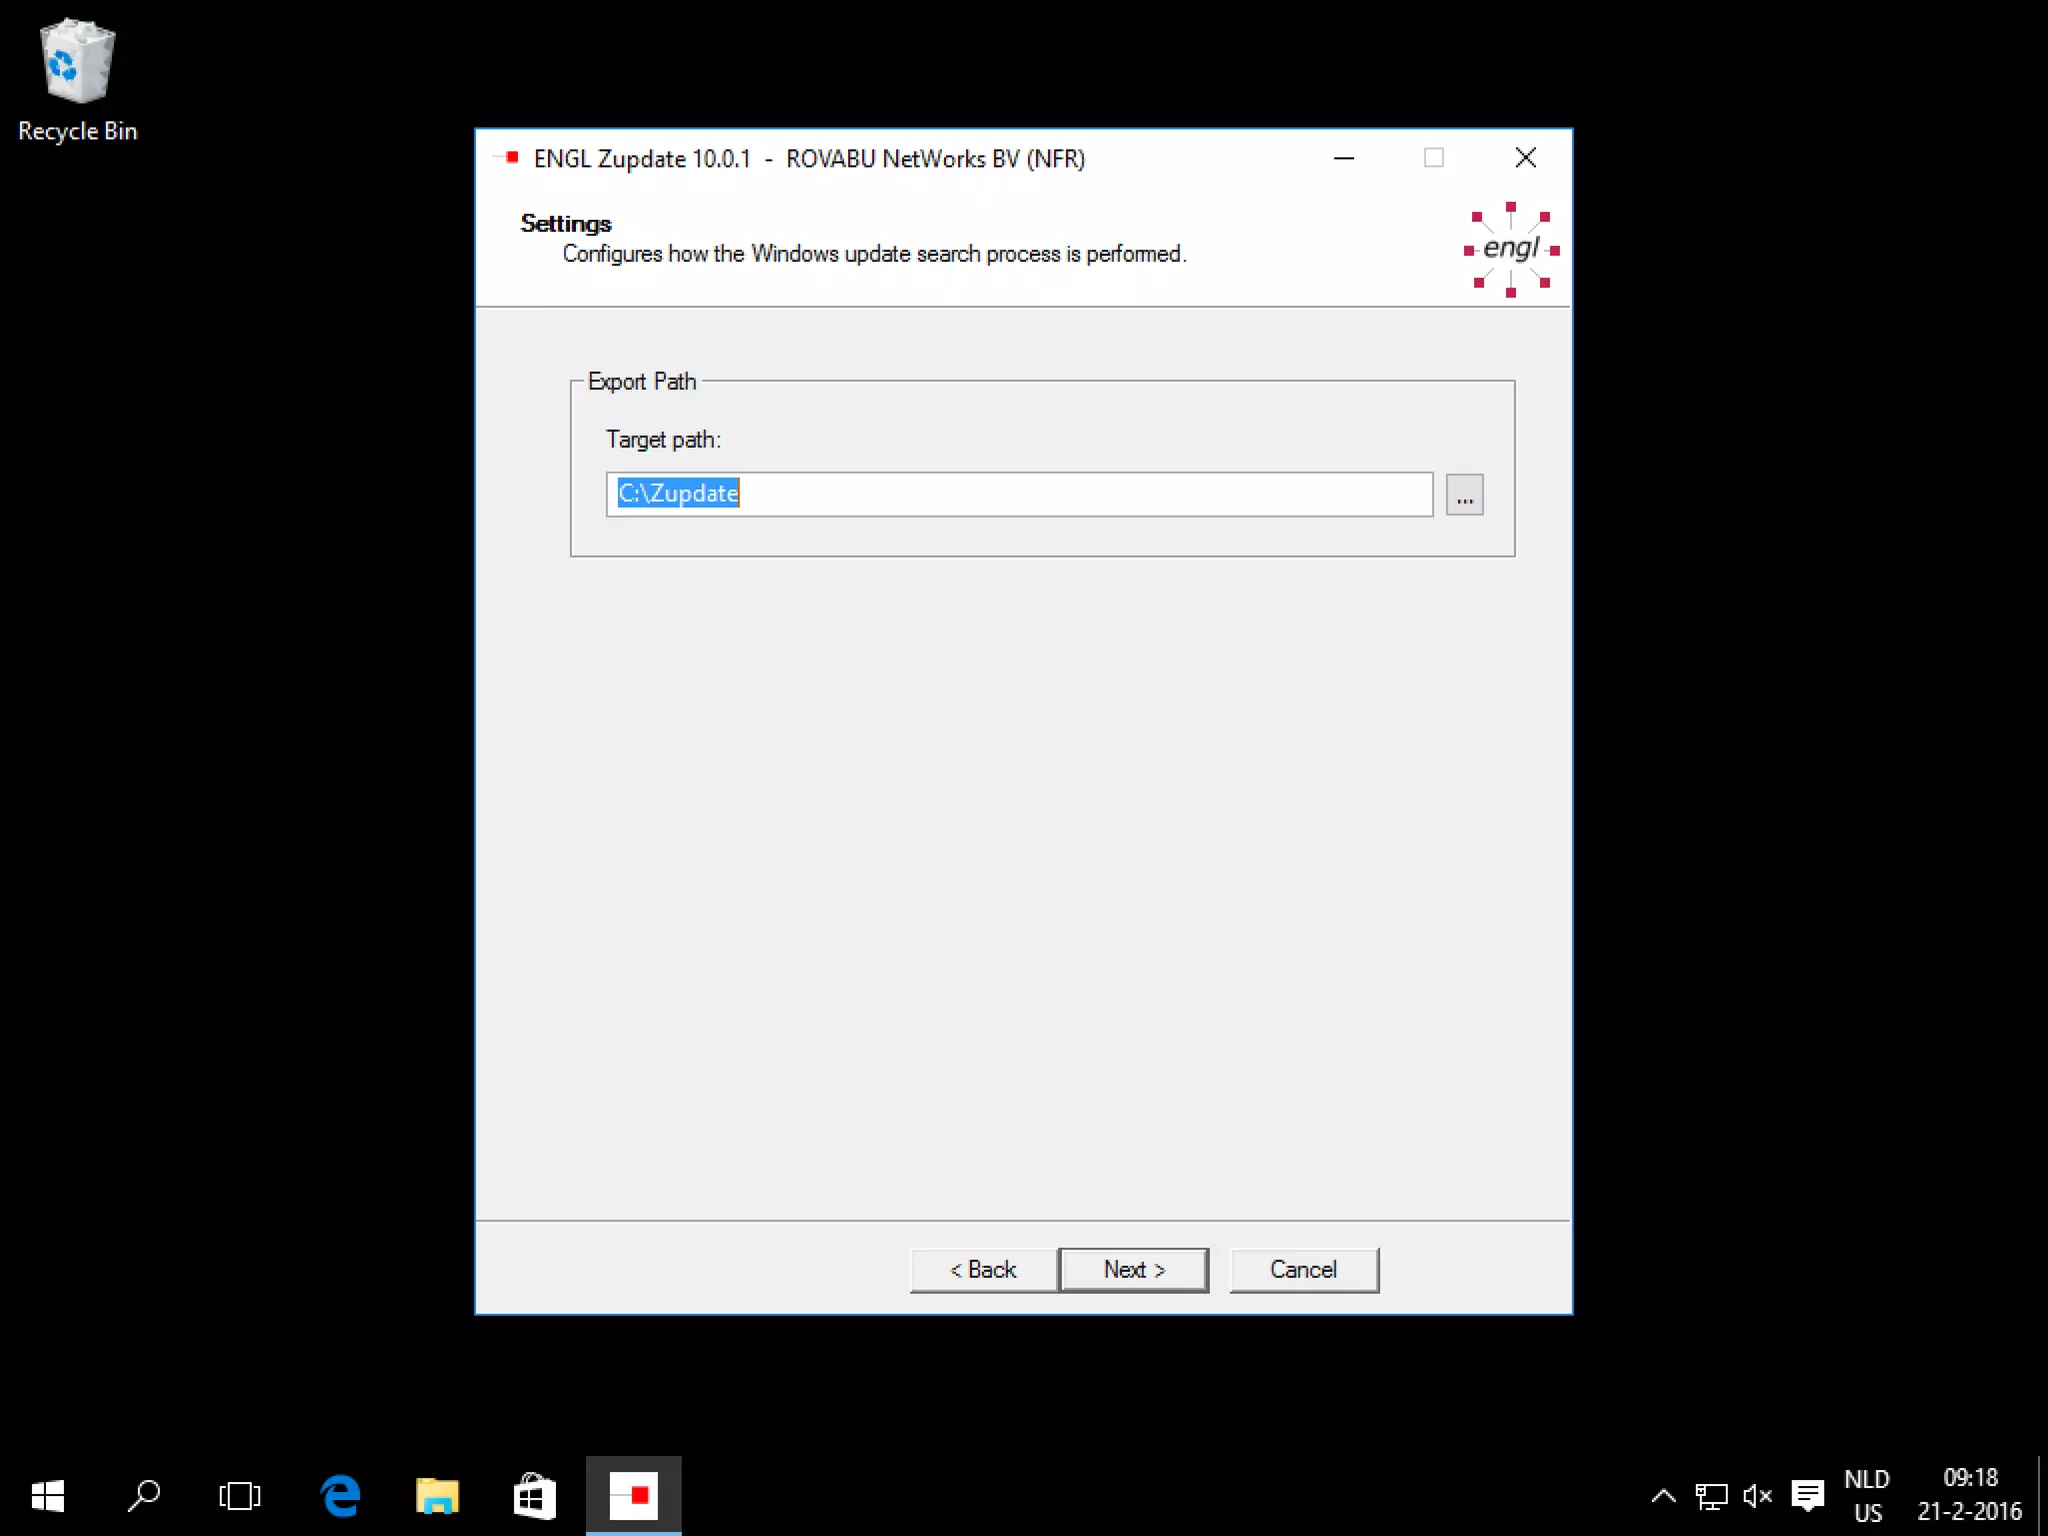The height and width of the screenshot is (1536, 2048).
Task: Click the Show desktop sliver at taskbar end
Action: pyautogui.click(x=2043, y=1496)
